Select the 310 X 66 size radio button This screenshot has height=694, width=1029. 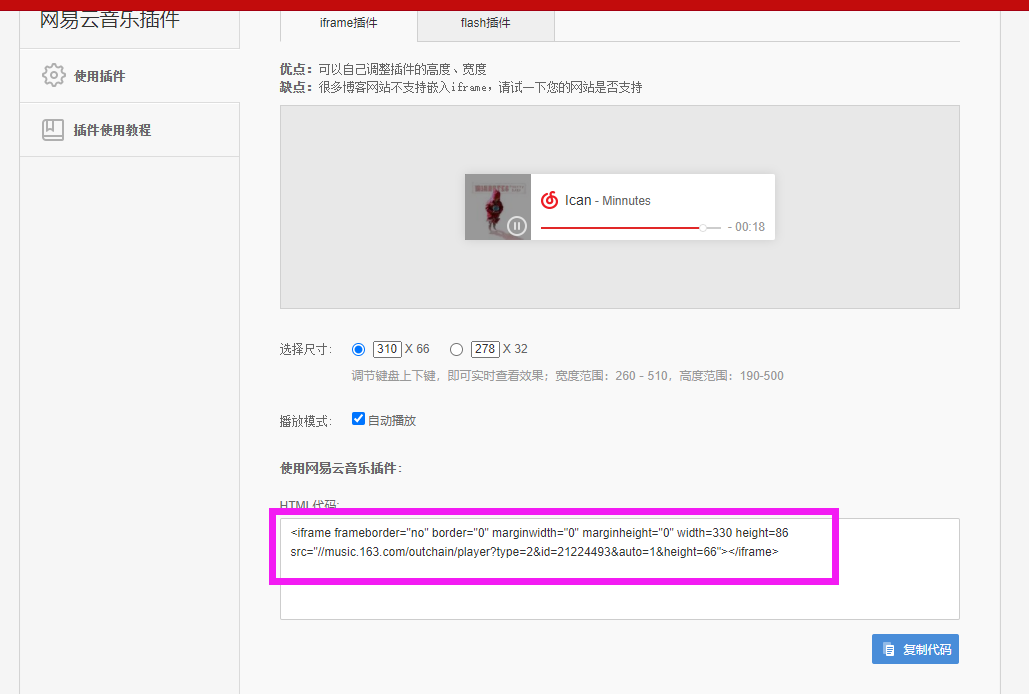click(x=358, y=350)
